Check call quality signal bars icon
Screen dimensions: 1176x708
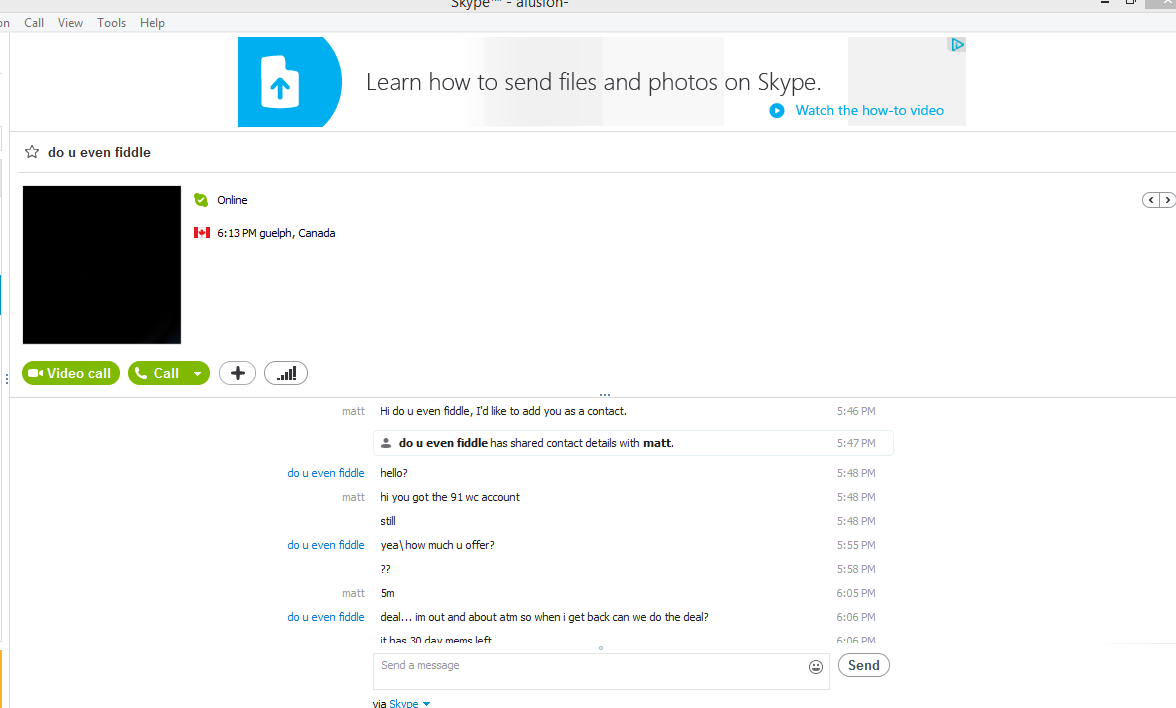286,373
